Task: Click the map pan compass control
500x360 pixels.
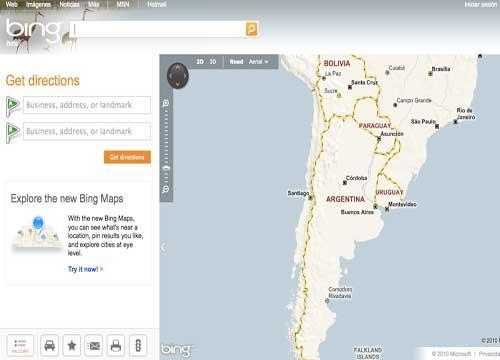Action: coord(178,76)
